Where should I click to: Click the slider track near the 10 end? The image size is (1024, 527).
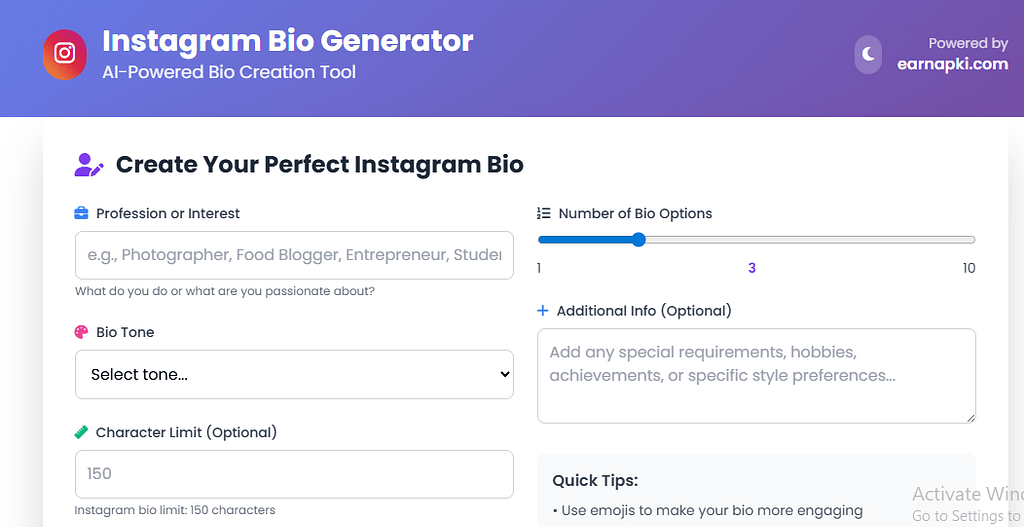pos(960,239)
